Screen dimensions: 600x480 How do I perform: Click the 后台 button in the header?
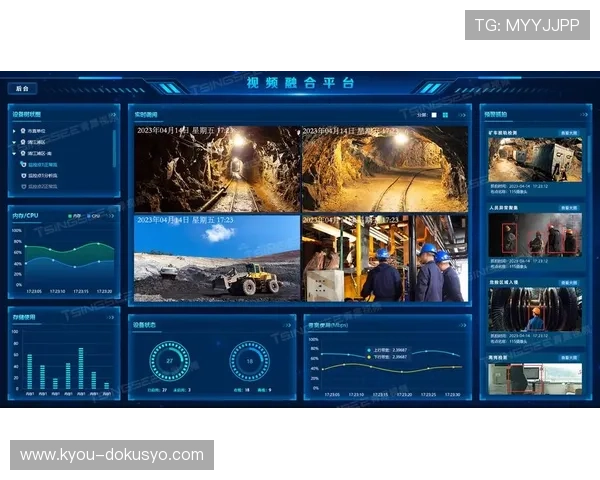[x=22, y=88]
